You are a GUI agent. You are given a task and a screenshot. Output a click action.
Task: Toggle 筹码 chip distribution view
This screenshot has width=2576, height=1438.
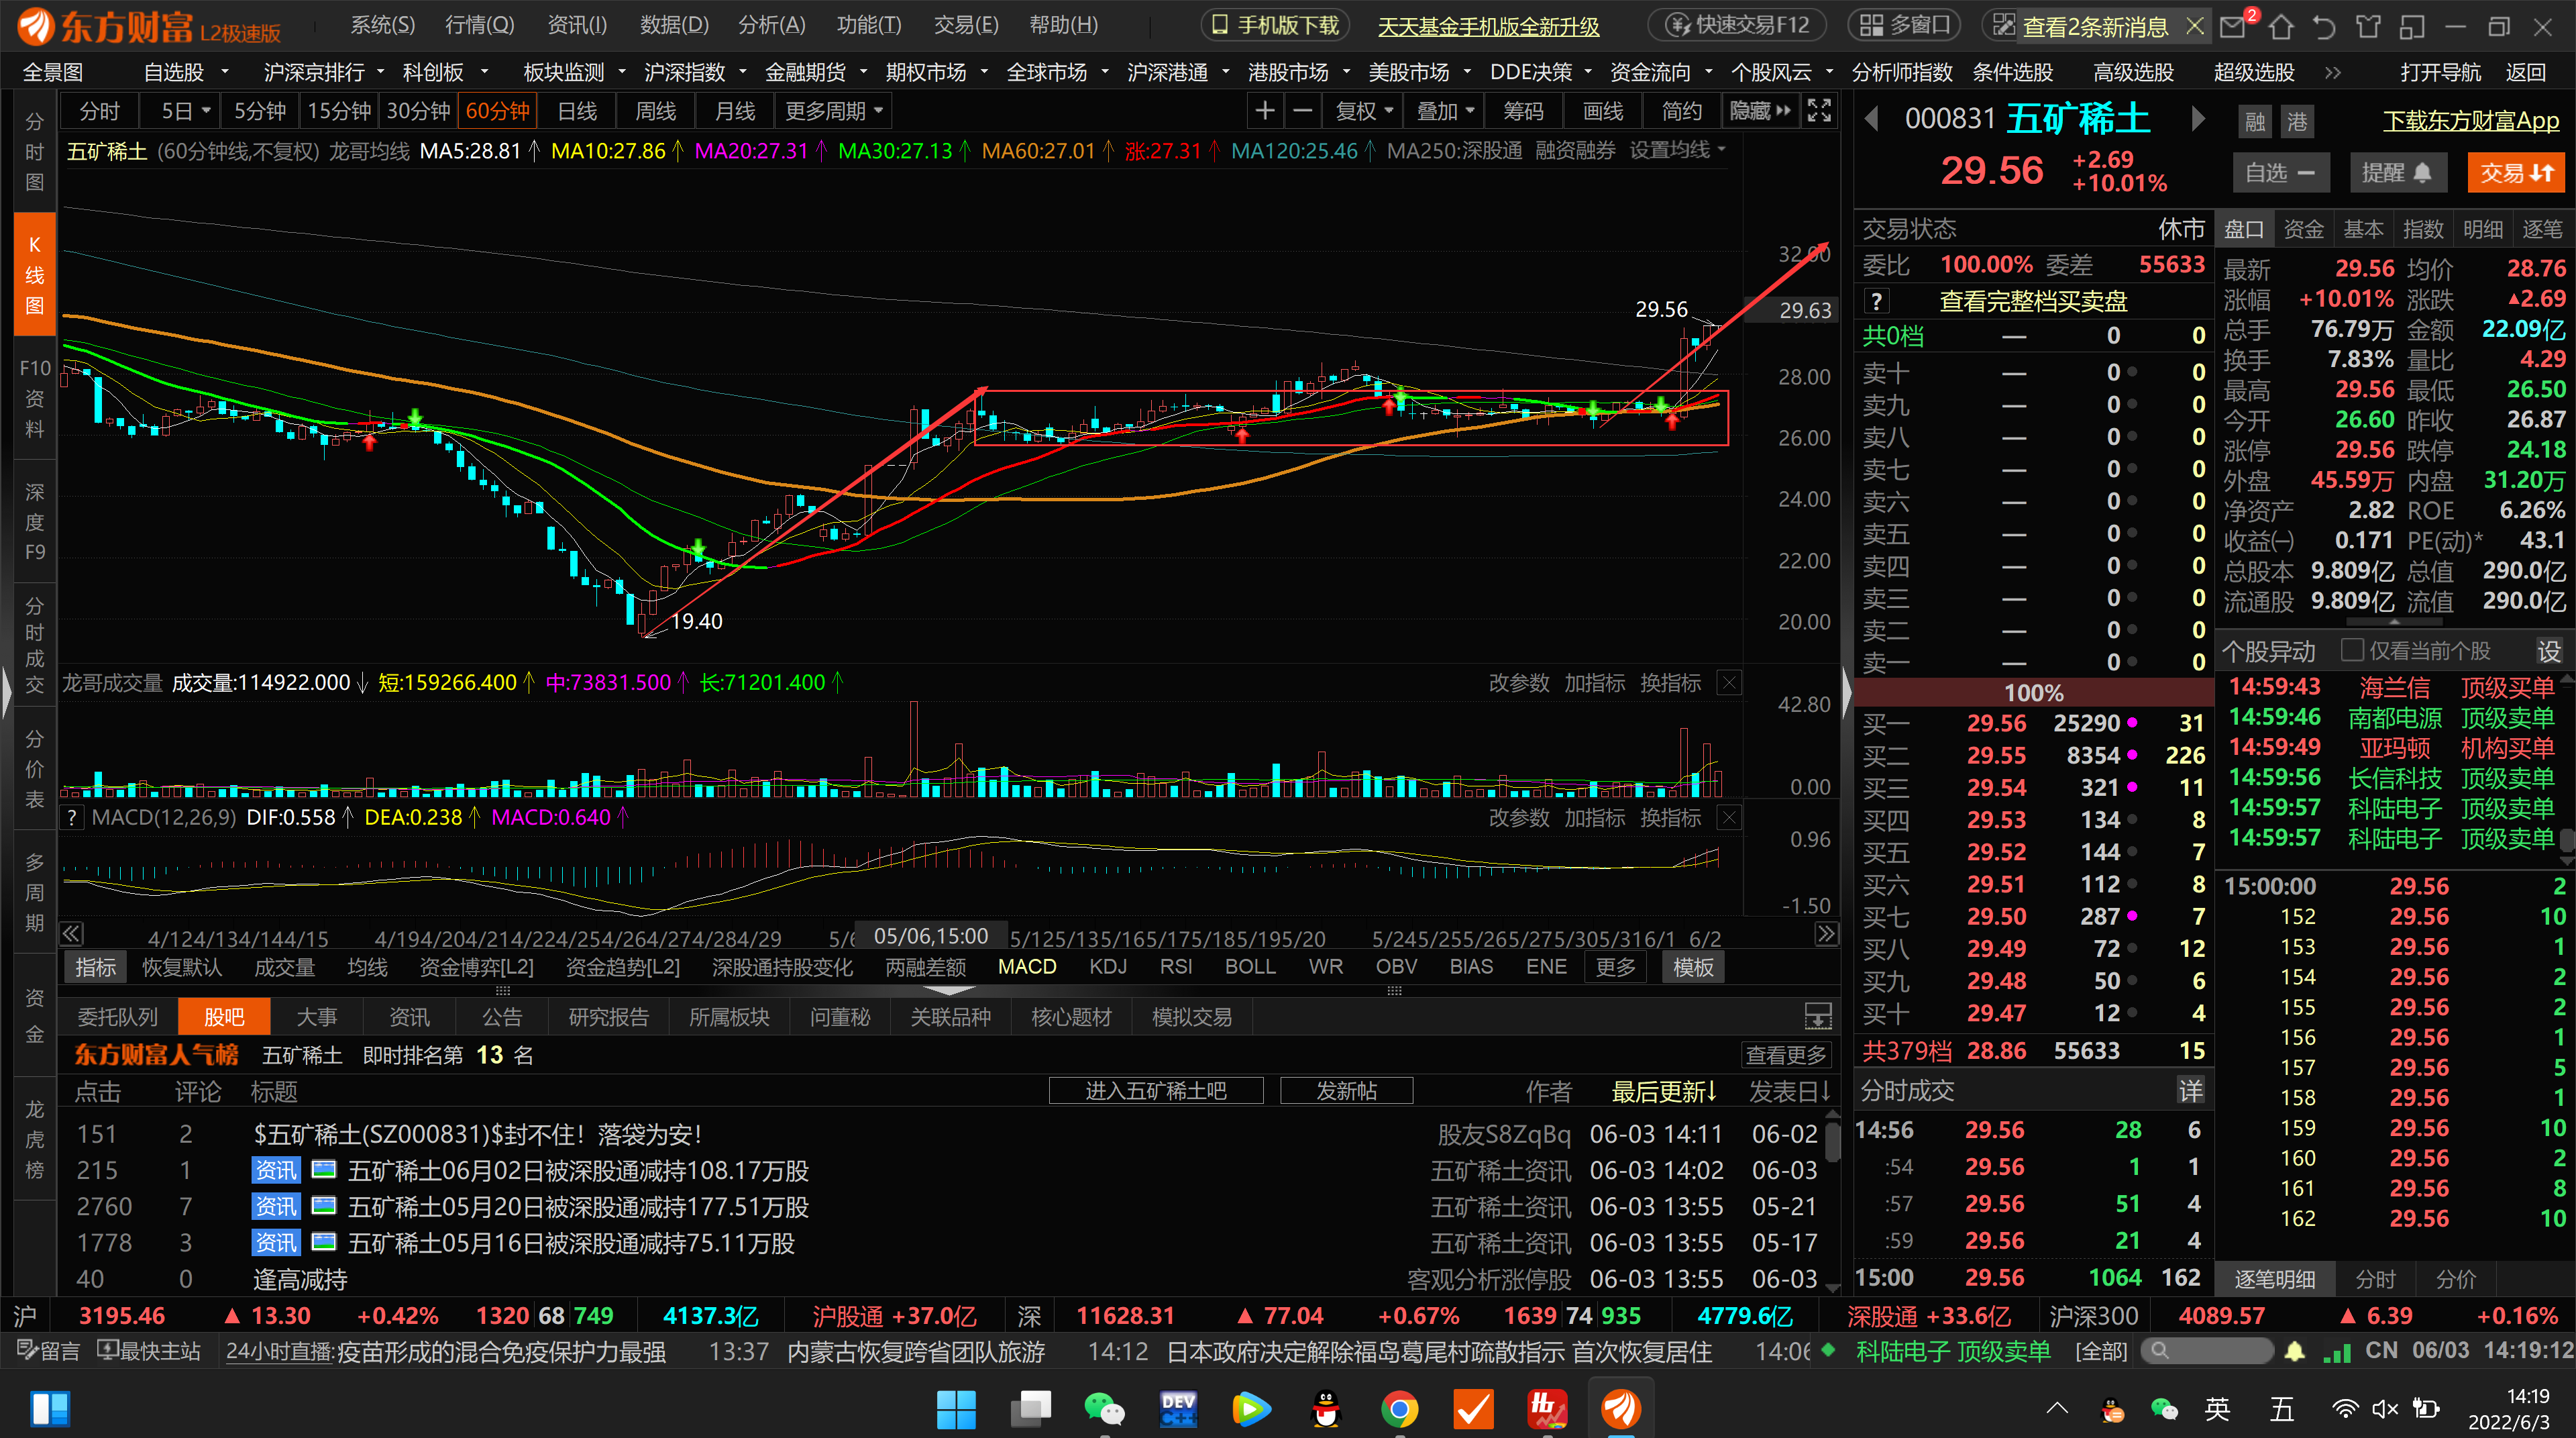[x=1523, y=111]
